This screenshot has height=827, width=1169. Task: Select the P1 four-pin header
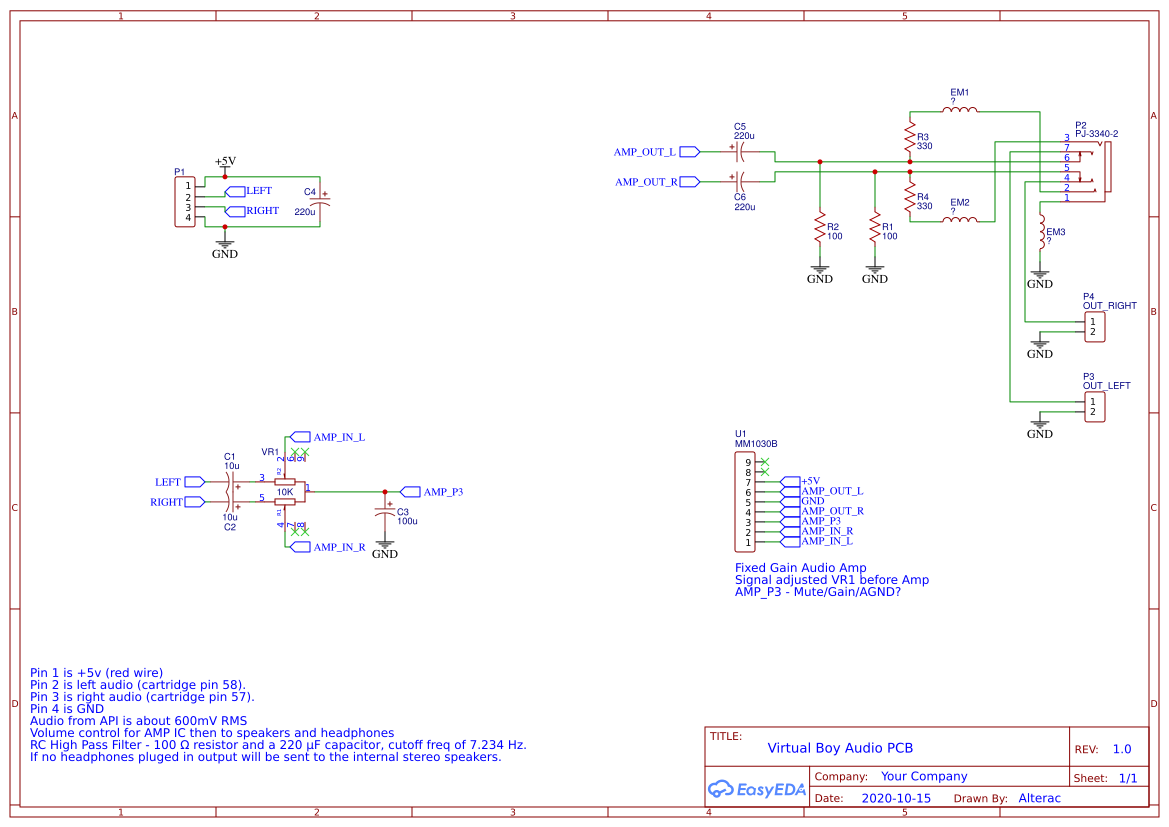point(185,202)
